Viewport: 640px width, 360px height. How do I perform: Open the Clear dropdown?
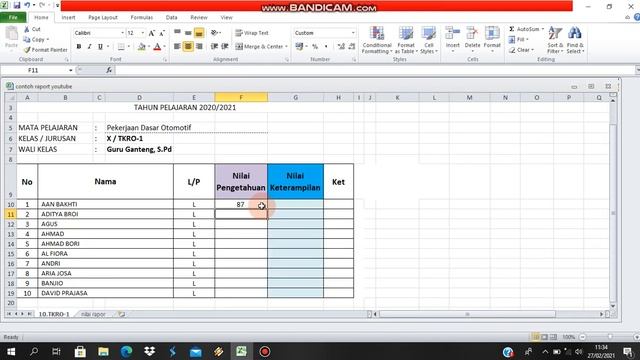coord(521,50)
